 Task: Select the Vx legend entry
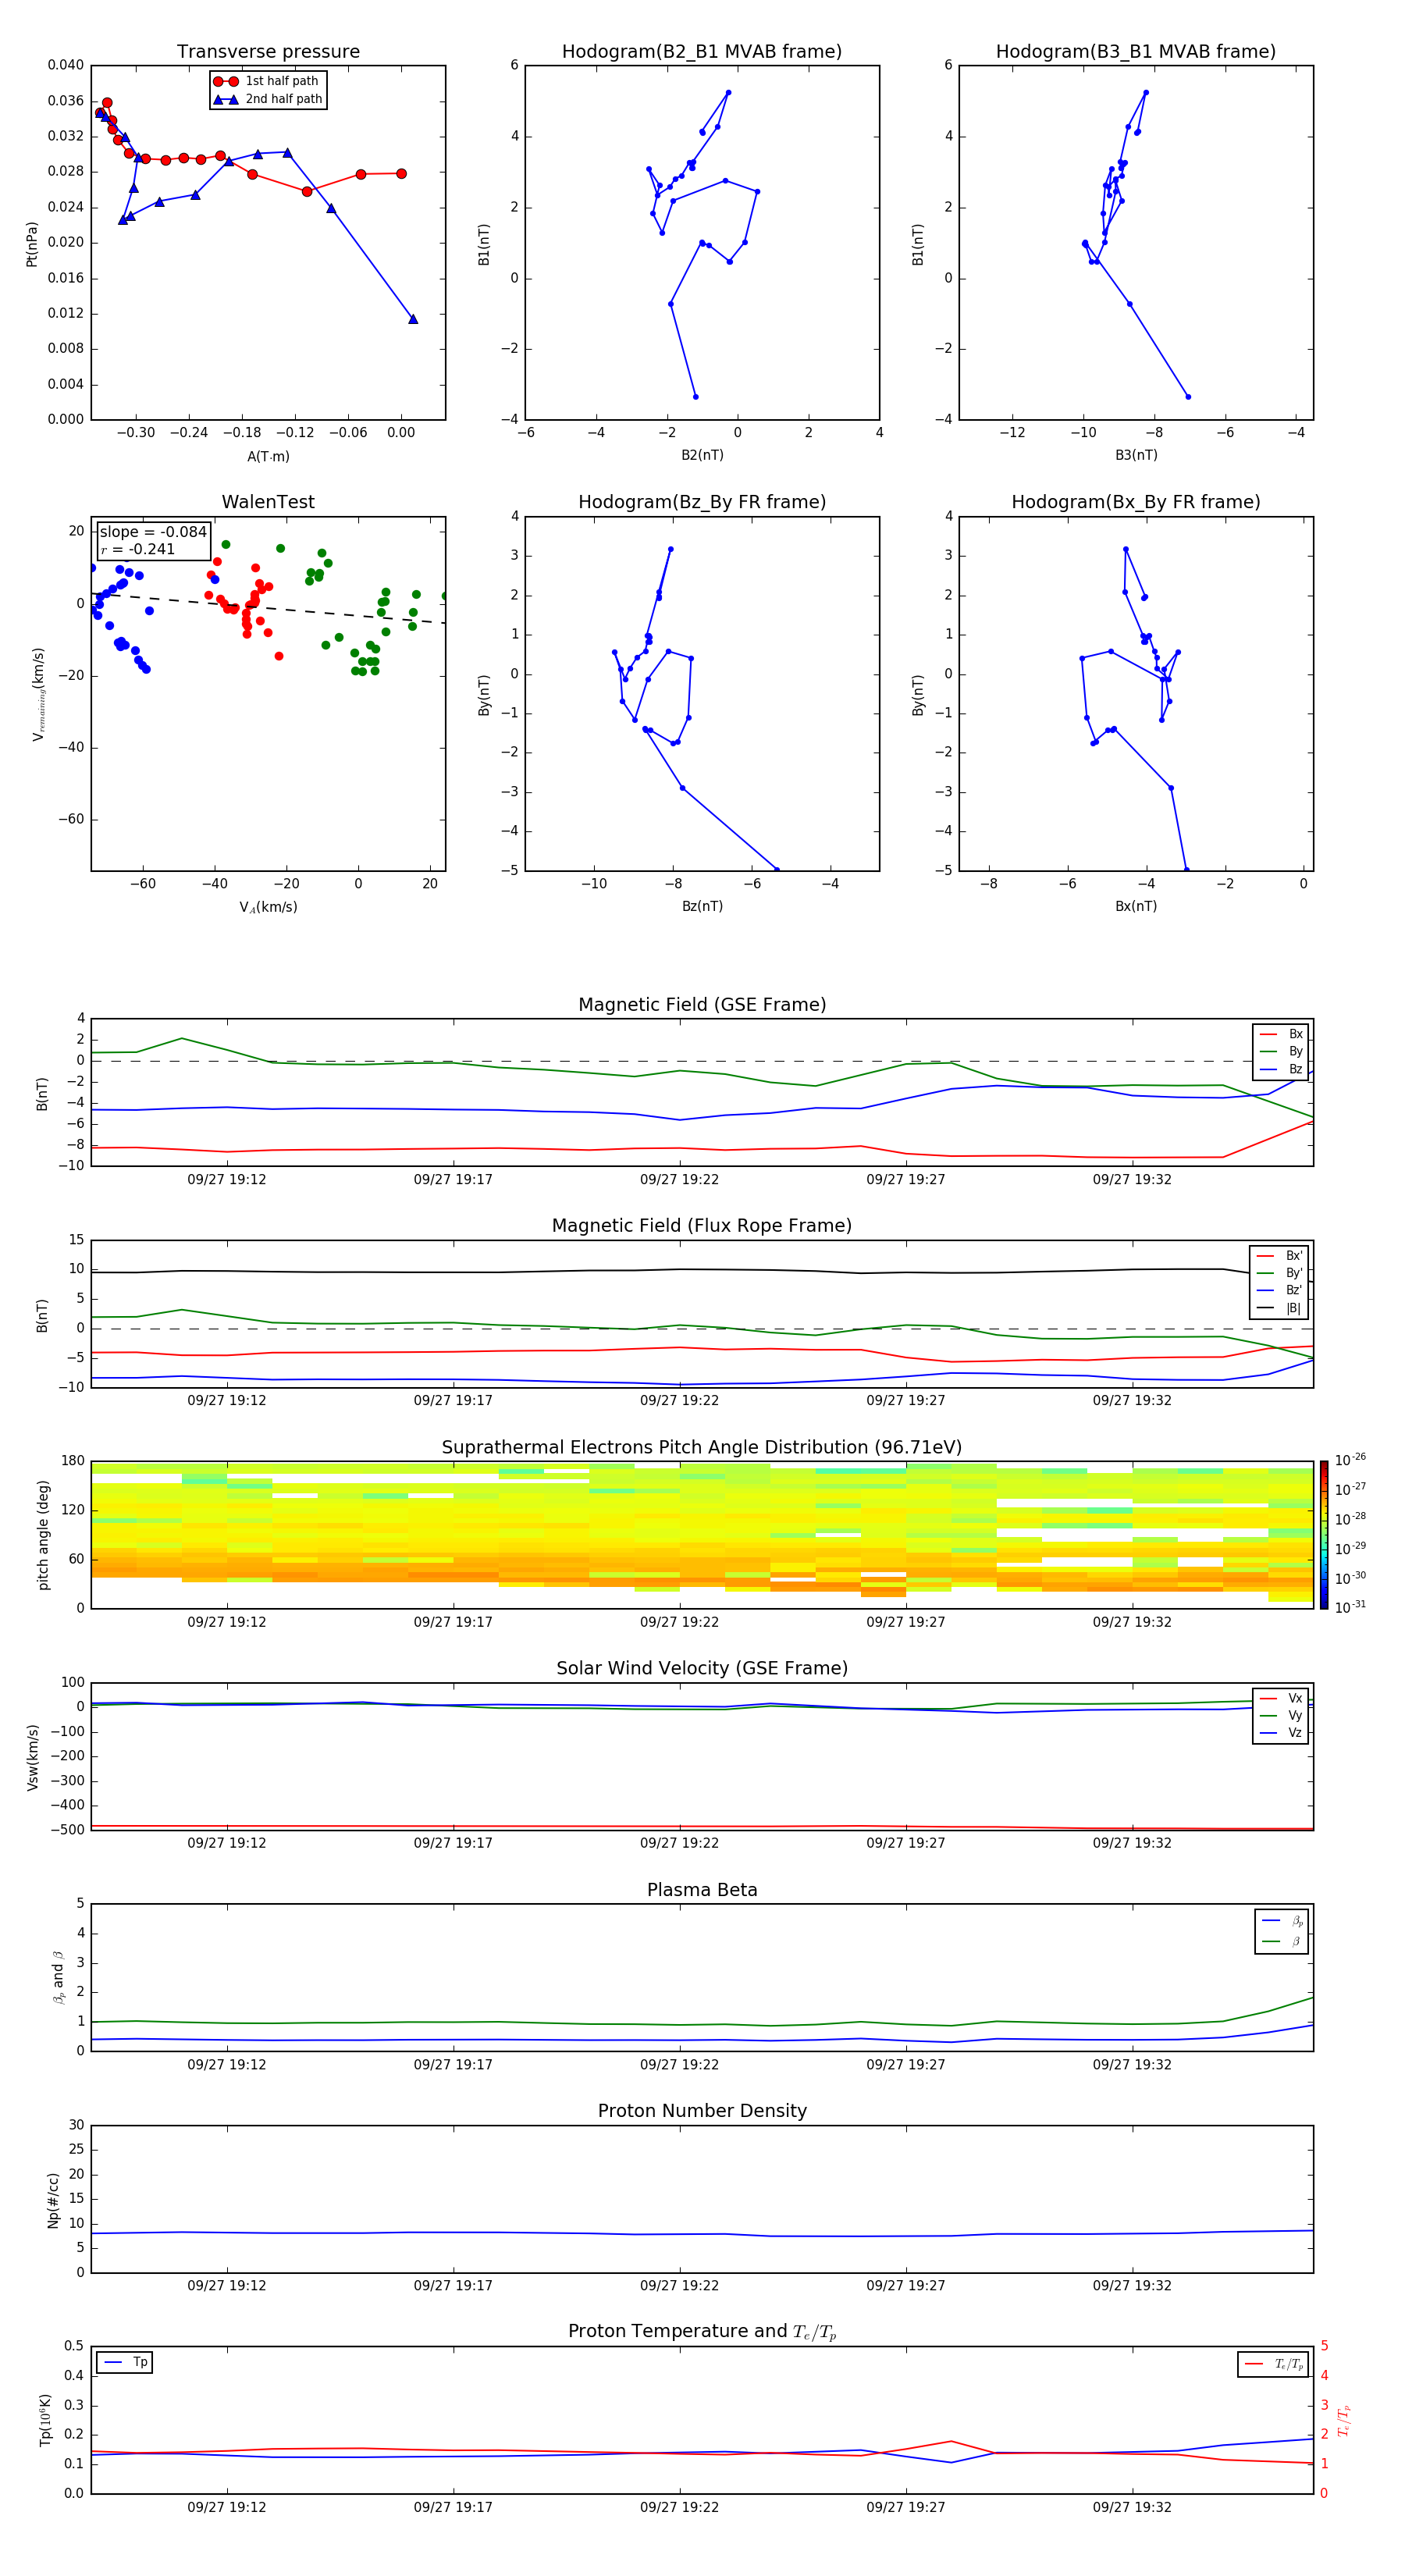click(x=1281, y=1698)
